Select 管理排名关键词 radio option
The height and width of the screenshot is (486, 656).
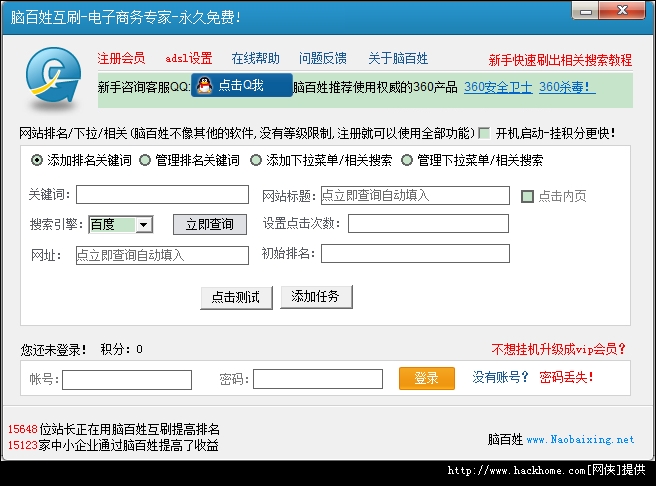click(145, 160)
